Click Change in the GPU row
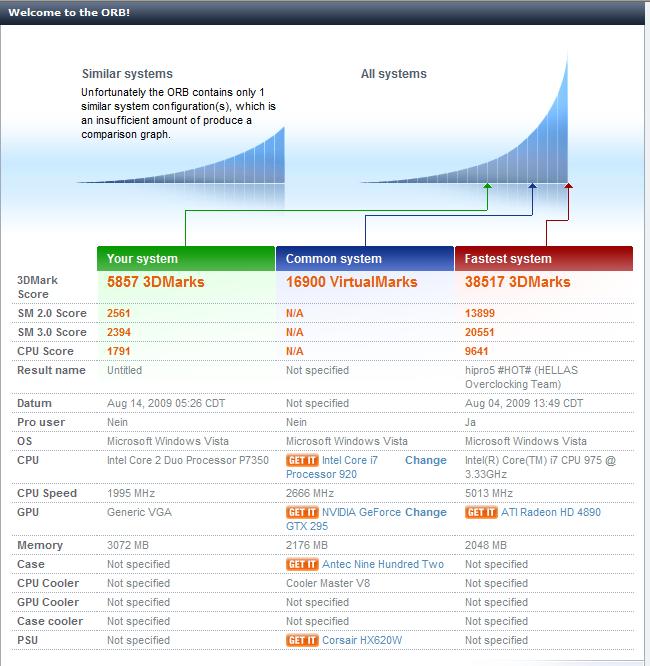This screenshot has height=666, width=650. point(425,512)
